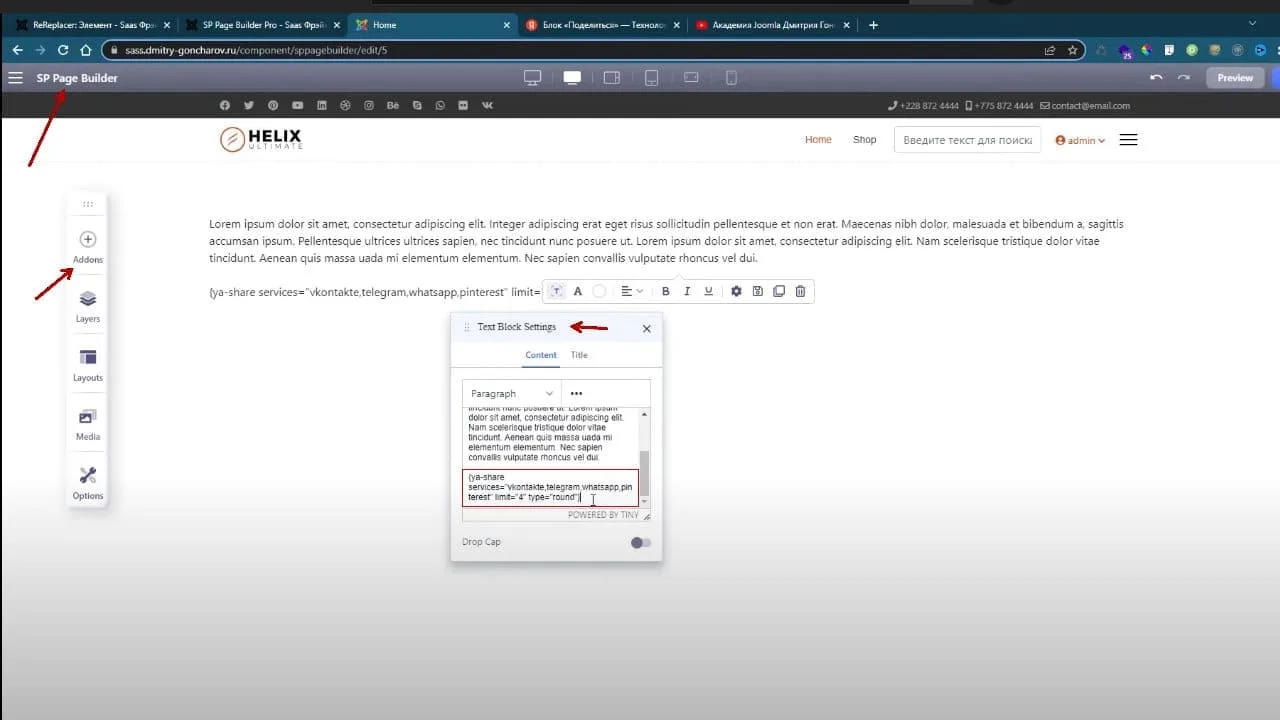Image resolution: width=1280 pixels, height=720 pixels.
Task: Select the Content tab
Action: coord(541,355)
